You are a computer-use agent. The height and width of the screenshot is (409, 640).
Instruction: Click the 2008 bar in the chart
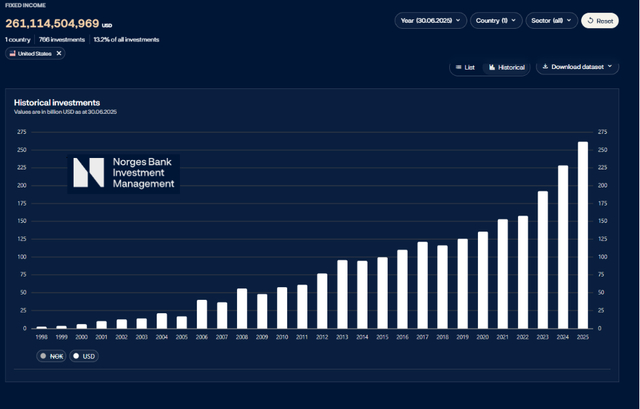coord(242,309)
